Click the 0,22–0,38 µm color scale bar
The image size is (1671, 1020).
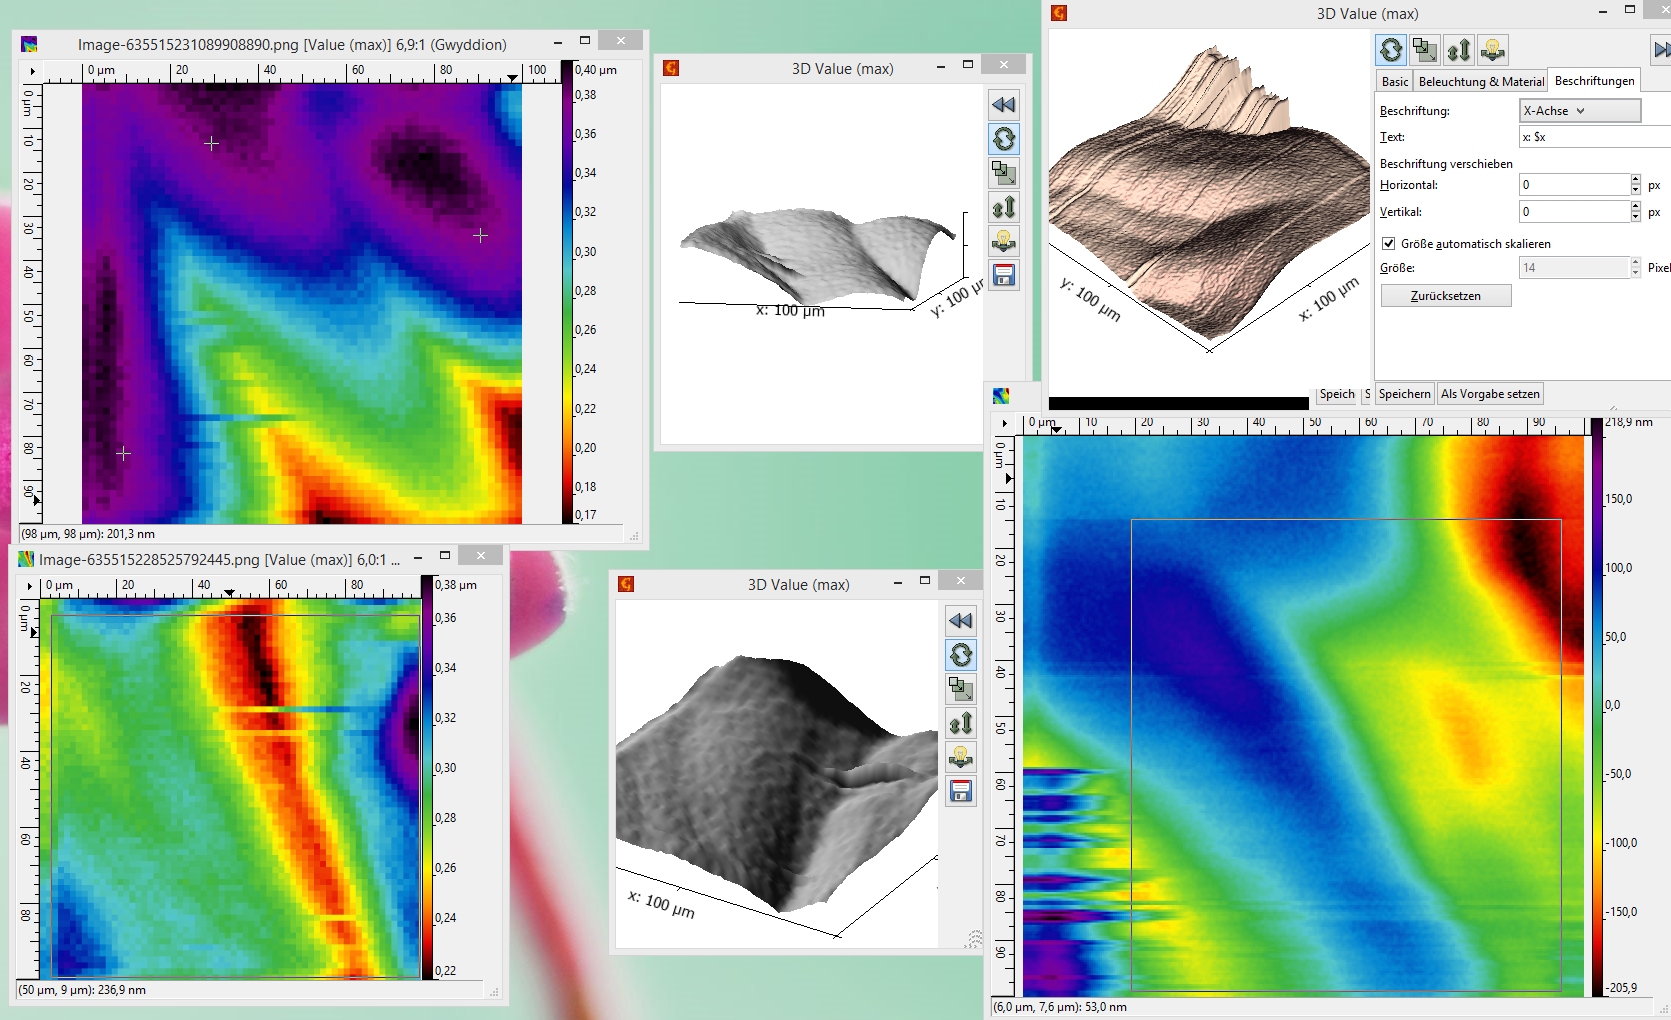pyautogui.click(x=427, y=777)
